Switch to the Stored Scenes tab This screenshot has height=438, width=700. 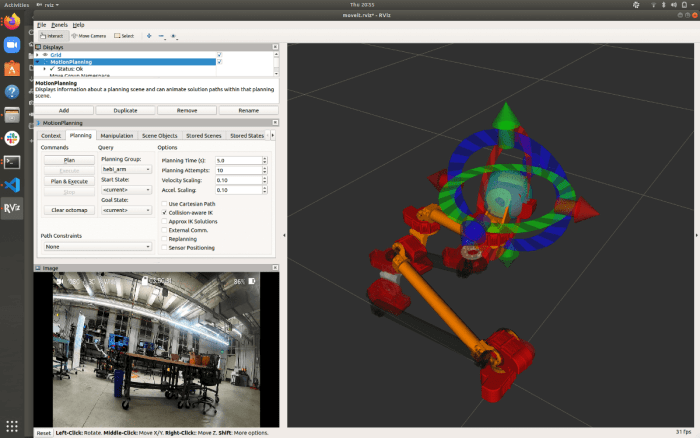coord(204,135)
